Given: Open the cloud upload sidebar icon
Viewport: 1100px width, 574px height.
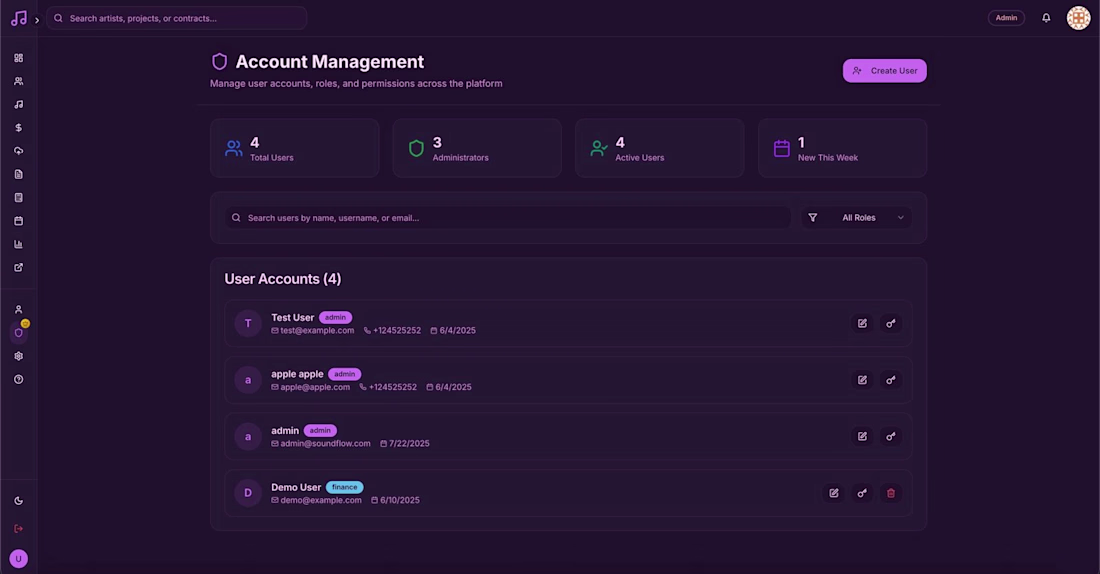Looking at the screenshot, I should pyautogui.click(x=18, y=151).
